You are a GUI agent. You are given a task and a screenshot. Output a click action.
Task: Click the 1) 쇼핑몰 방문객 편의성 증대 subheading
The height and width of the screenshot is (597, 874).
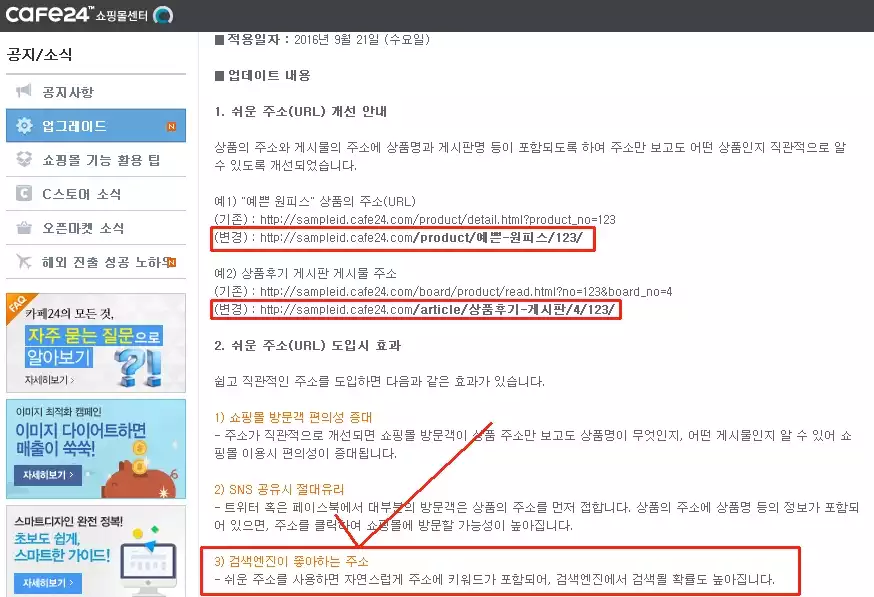click(293, 418)
